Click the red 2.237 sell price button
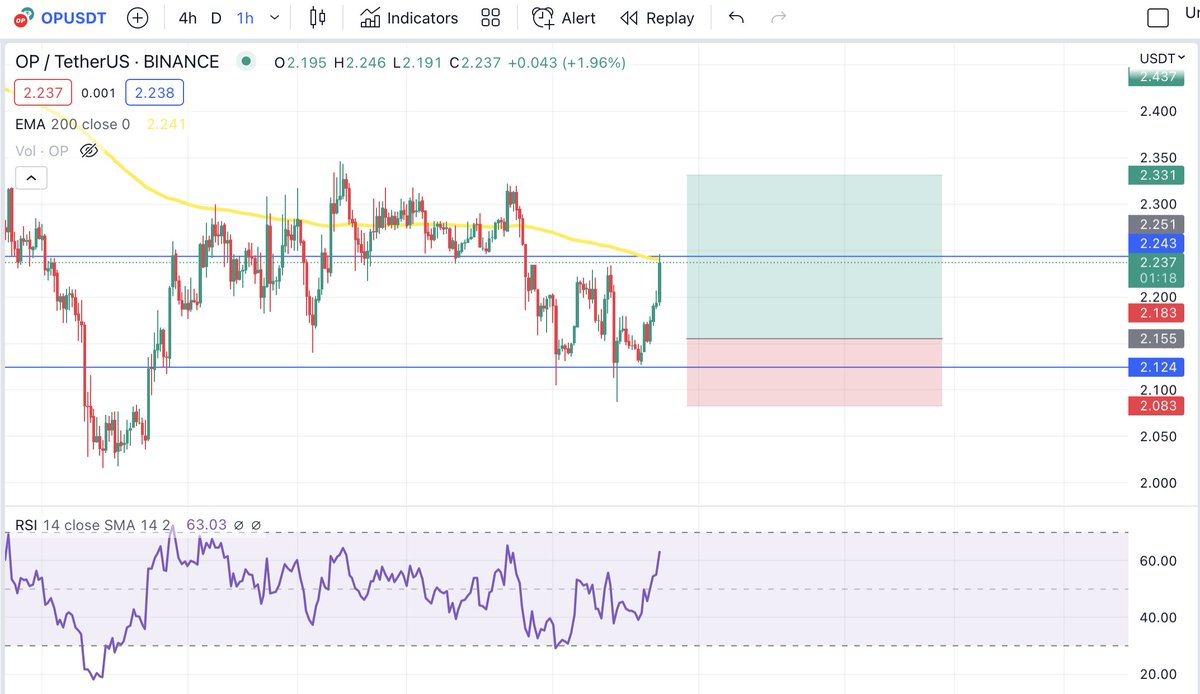This screenshot has height=694, width=1200. click(x=43, y=93)
